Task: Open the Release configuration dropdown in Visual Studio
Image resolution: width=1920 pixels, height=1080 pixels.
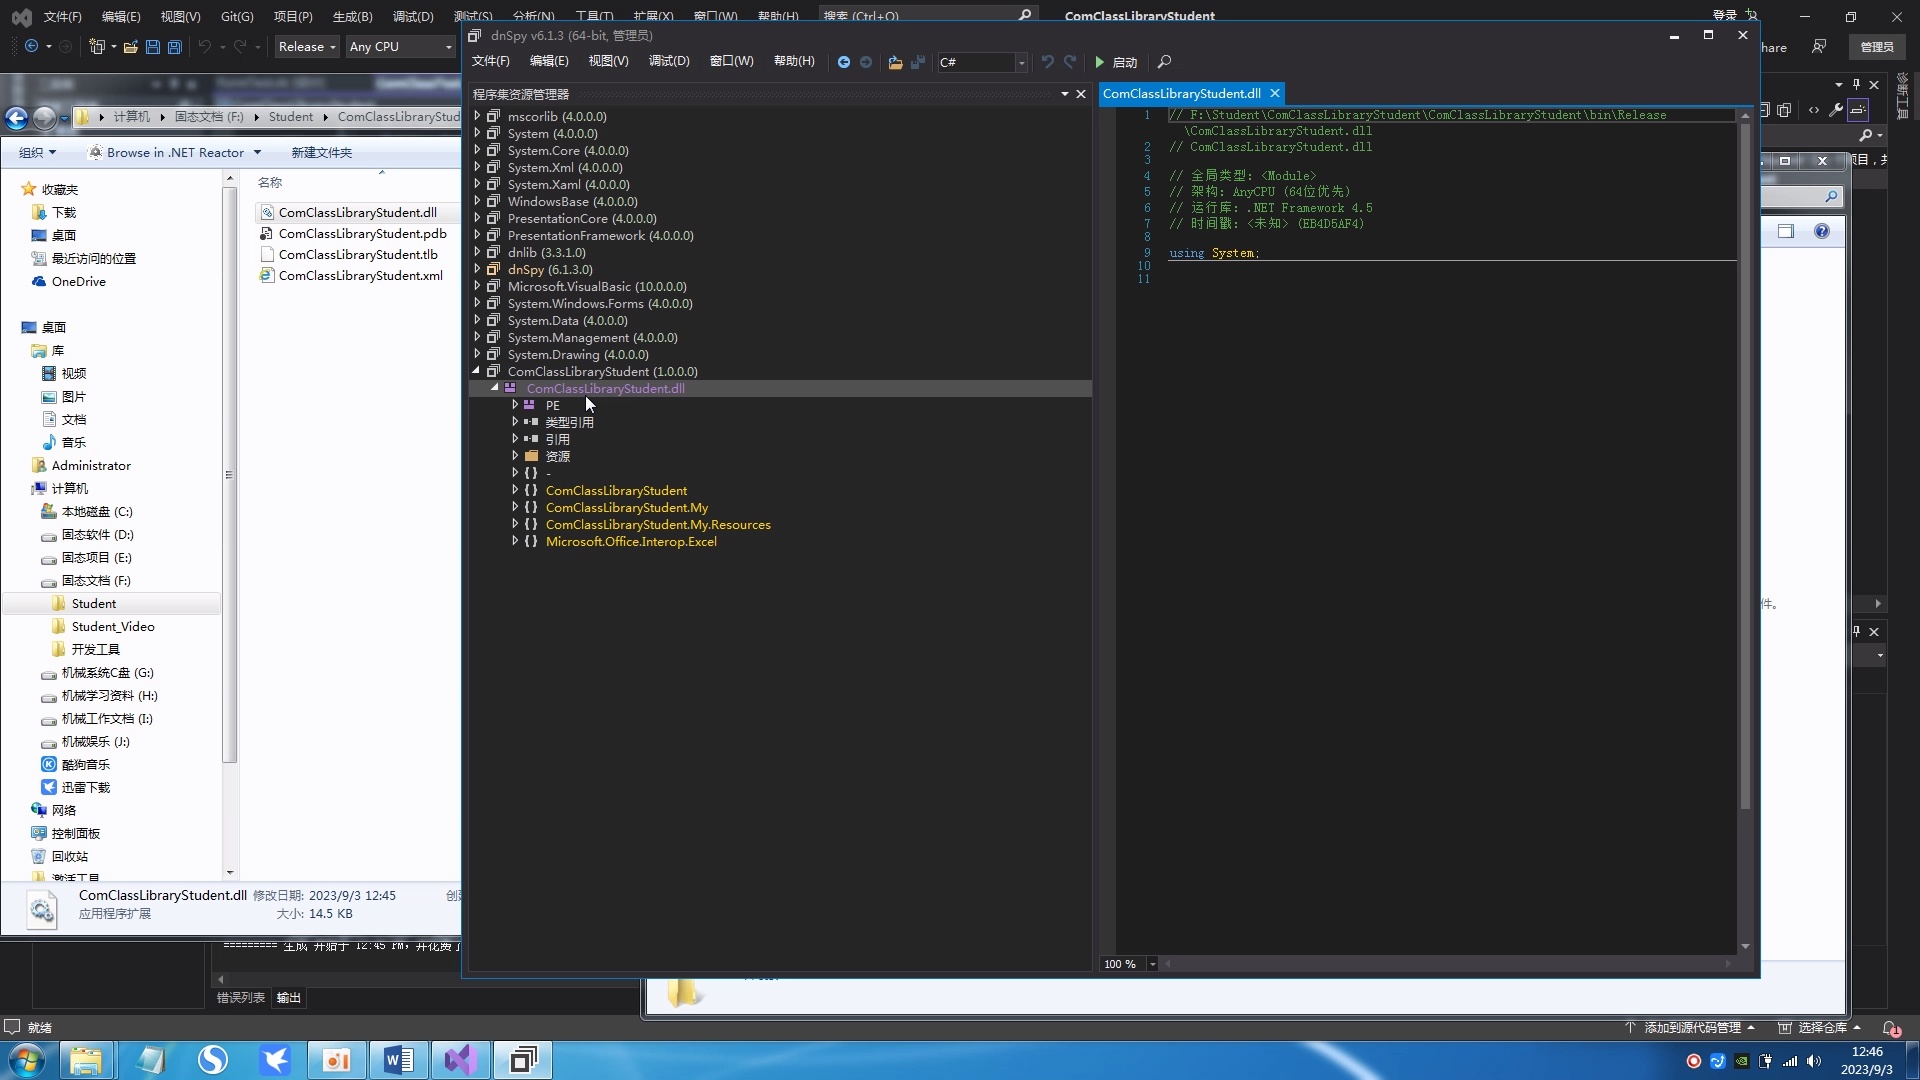Action: (x=307, y=47)
